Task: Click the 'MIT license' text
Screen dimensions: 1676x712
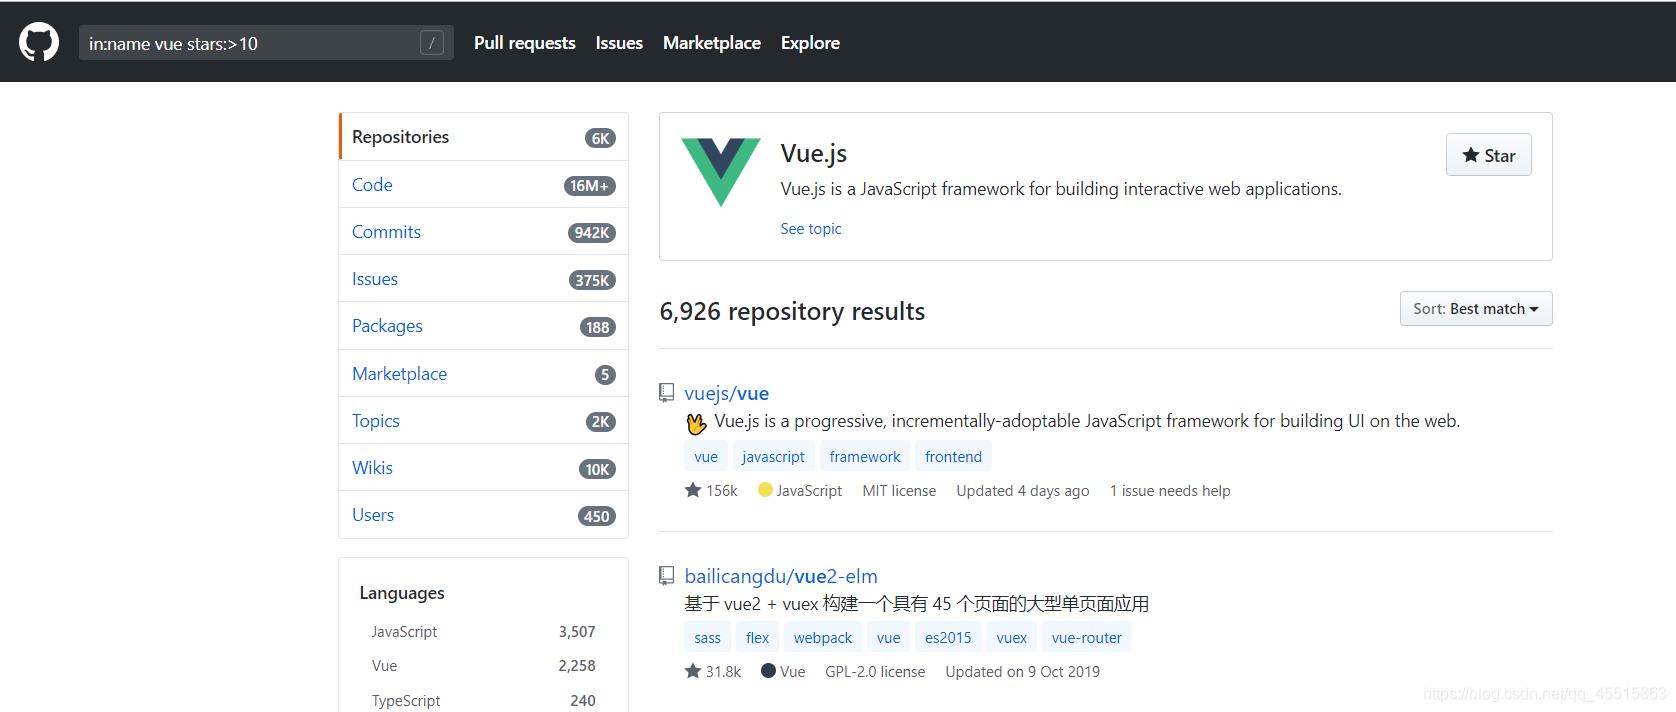Action: (900, 491)
